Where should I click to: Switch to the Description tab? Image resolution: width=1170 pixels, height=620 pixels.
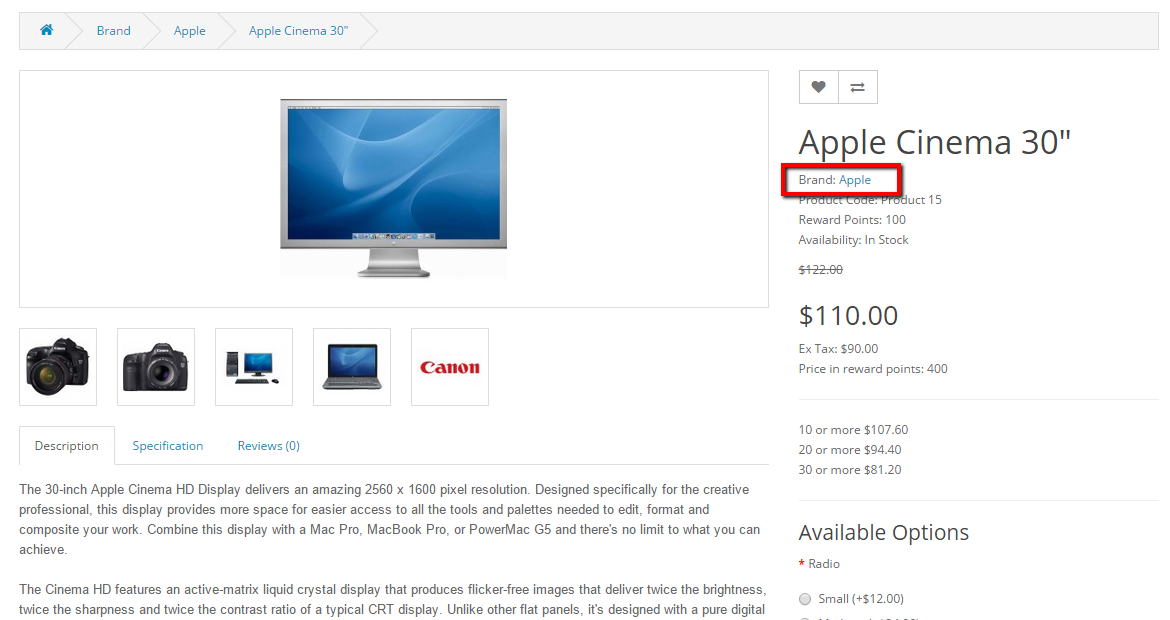(66, 445)
